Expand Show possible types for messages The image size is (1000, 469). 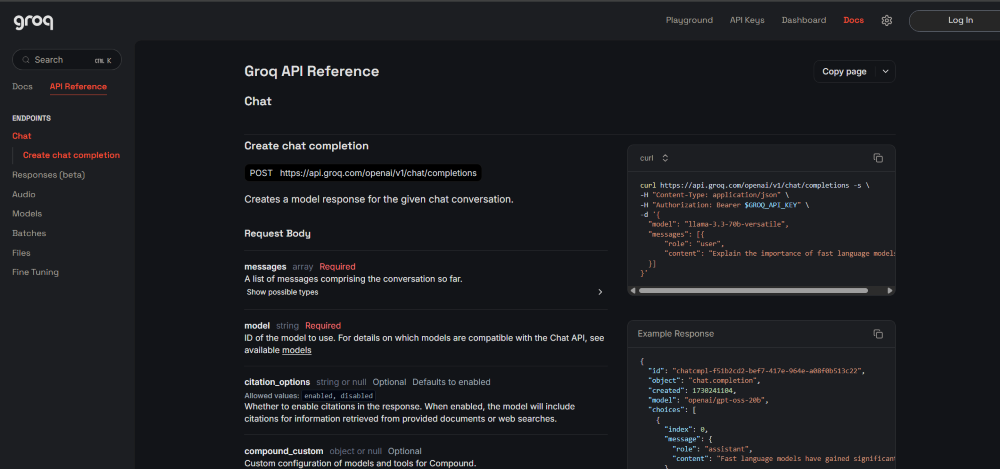(283, 292)
